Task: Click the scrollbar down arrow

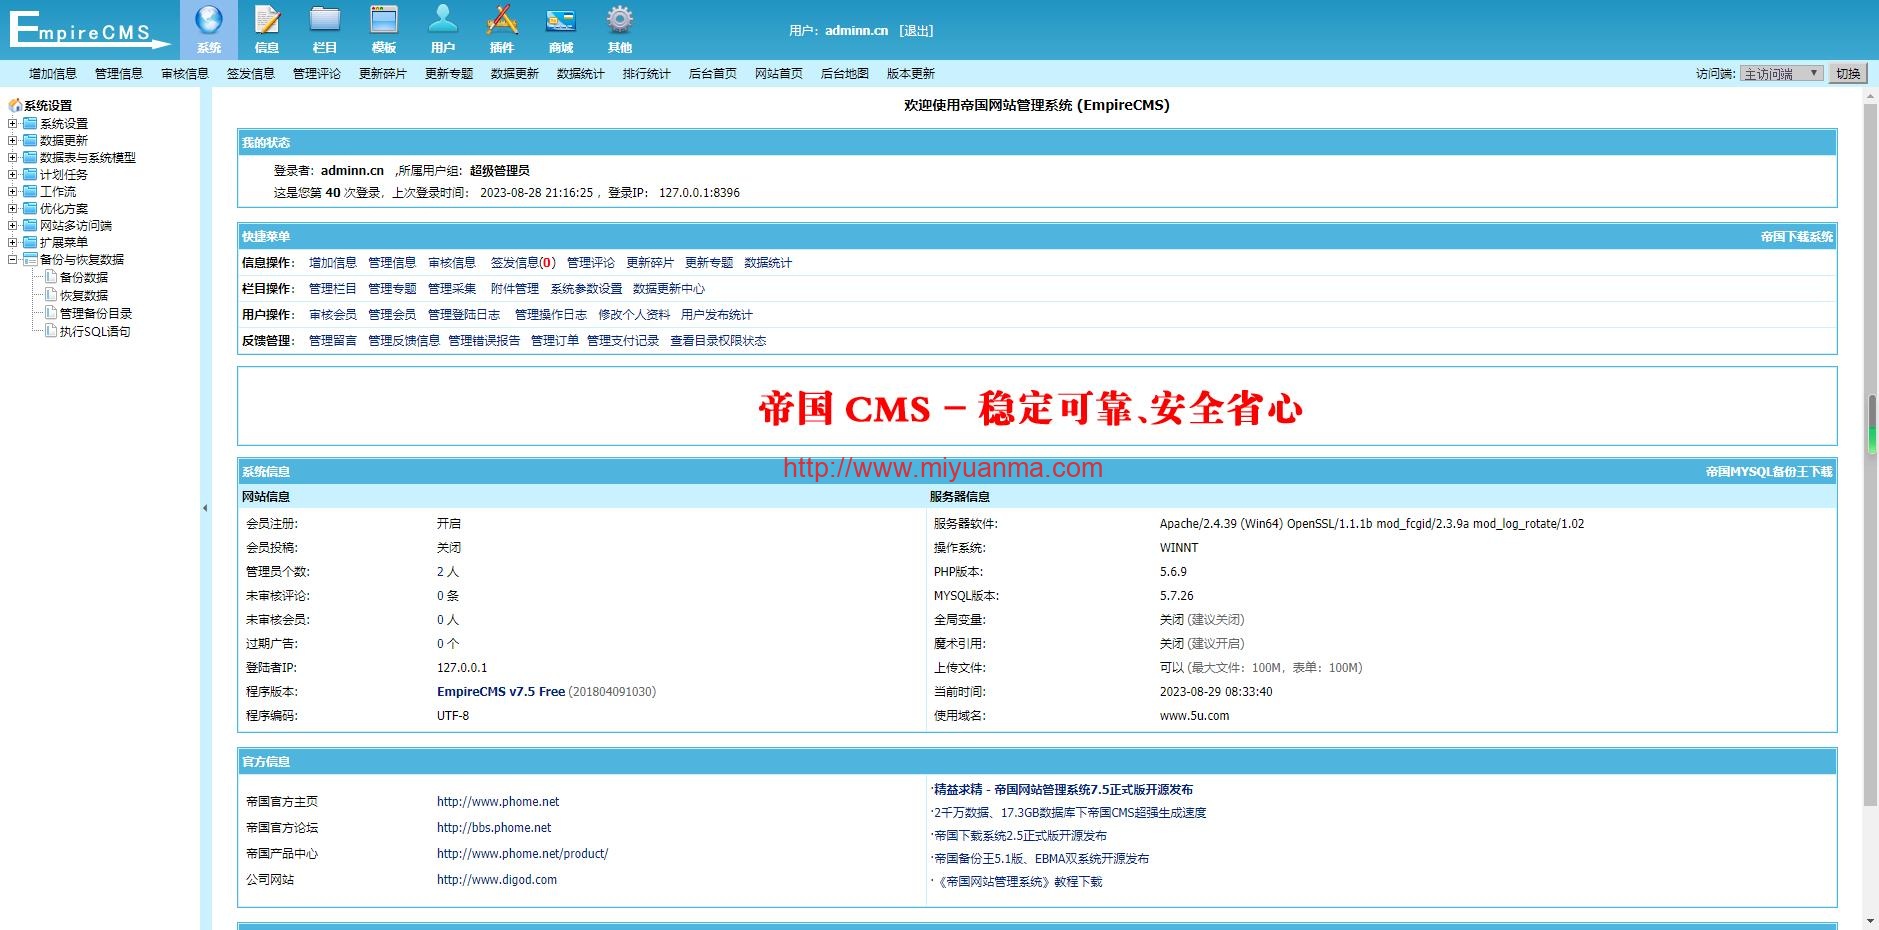Action: [1870, 921]
